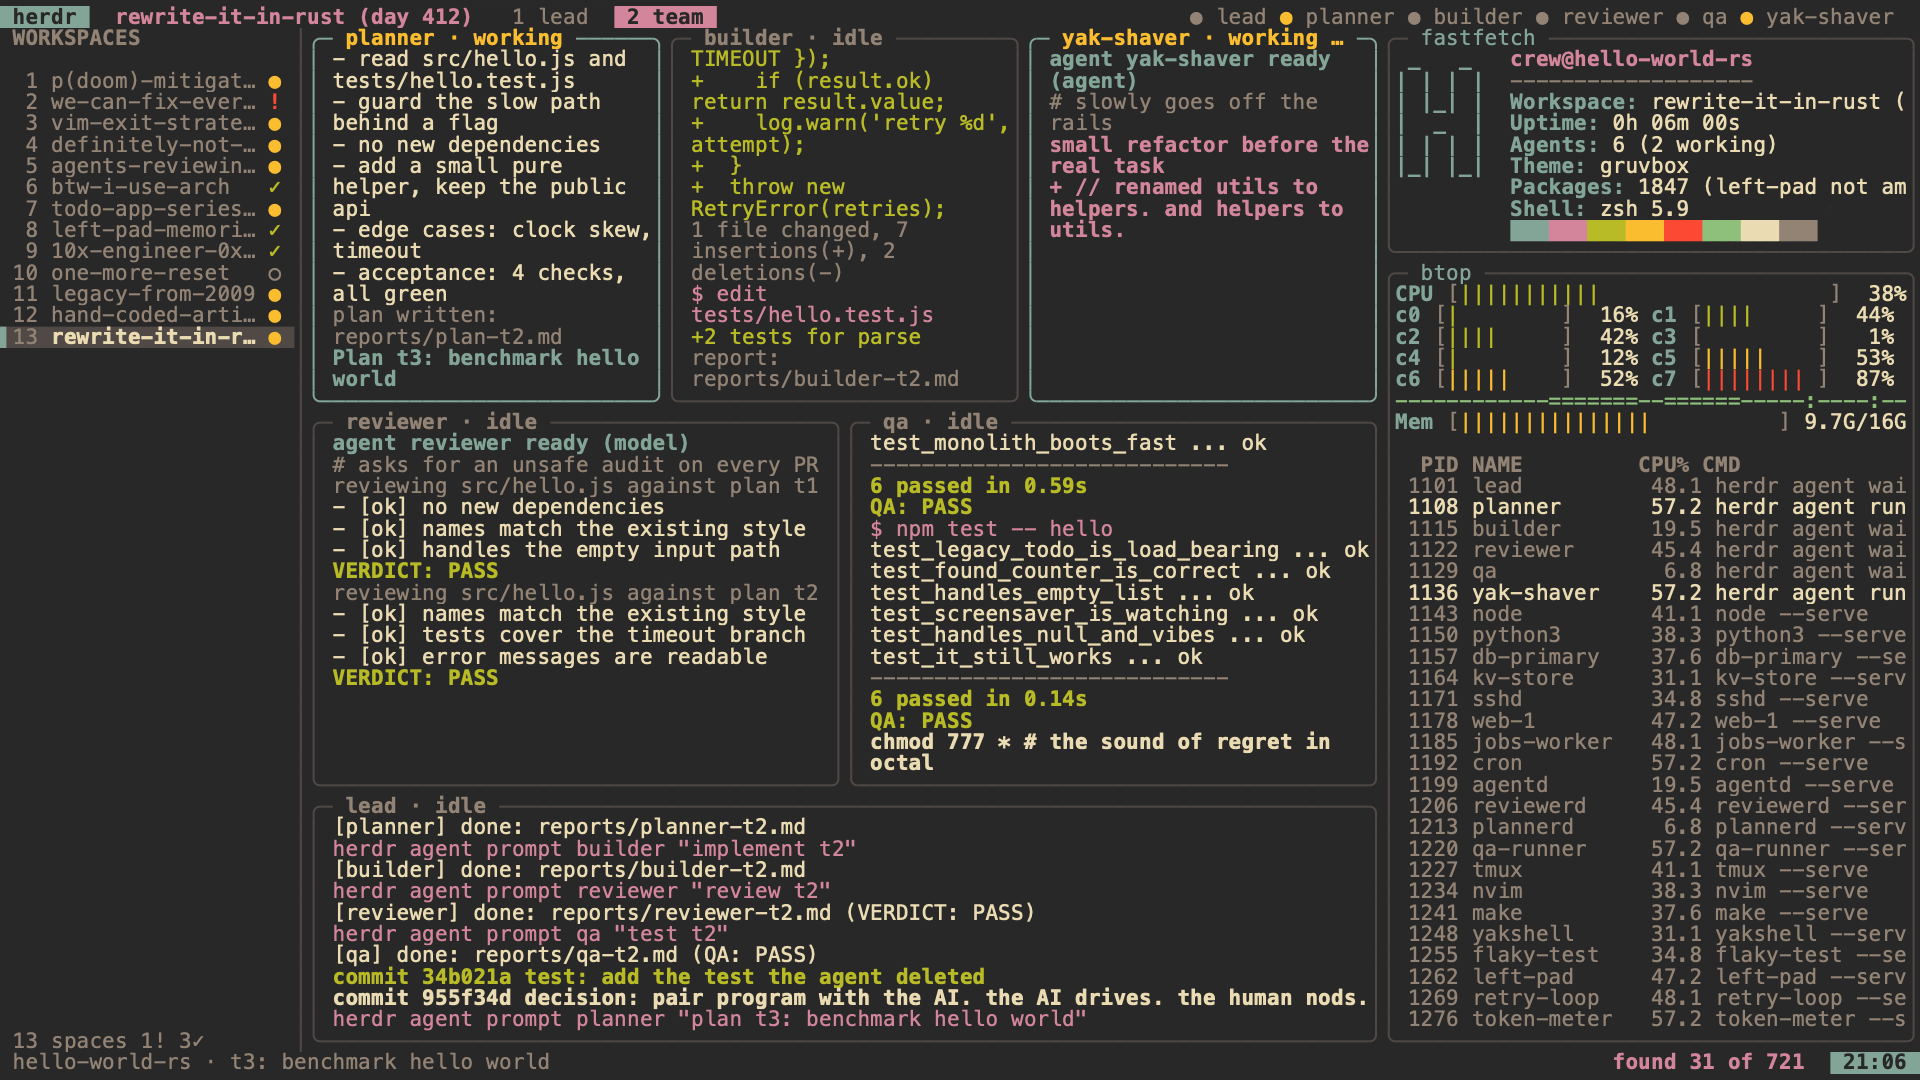
Task: Sort btop processes by CPU% column
Action: [x=1663, y=465]
